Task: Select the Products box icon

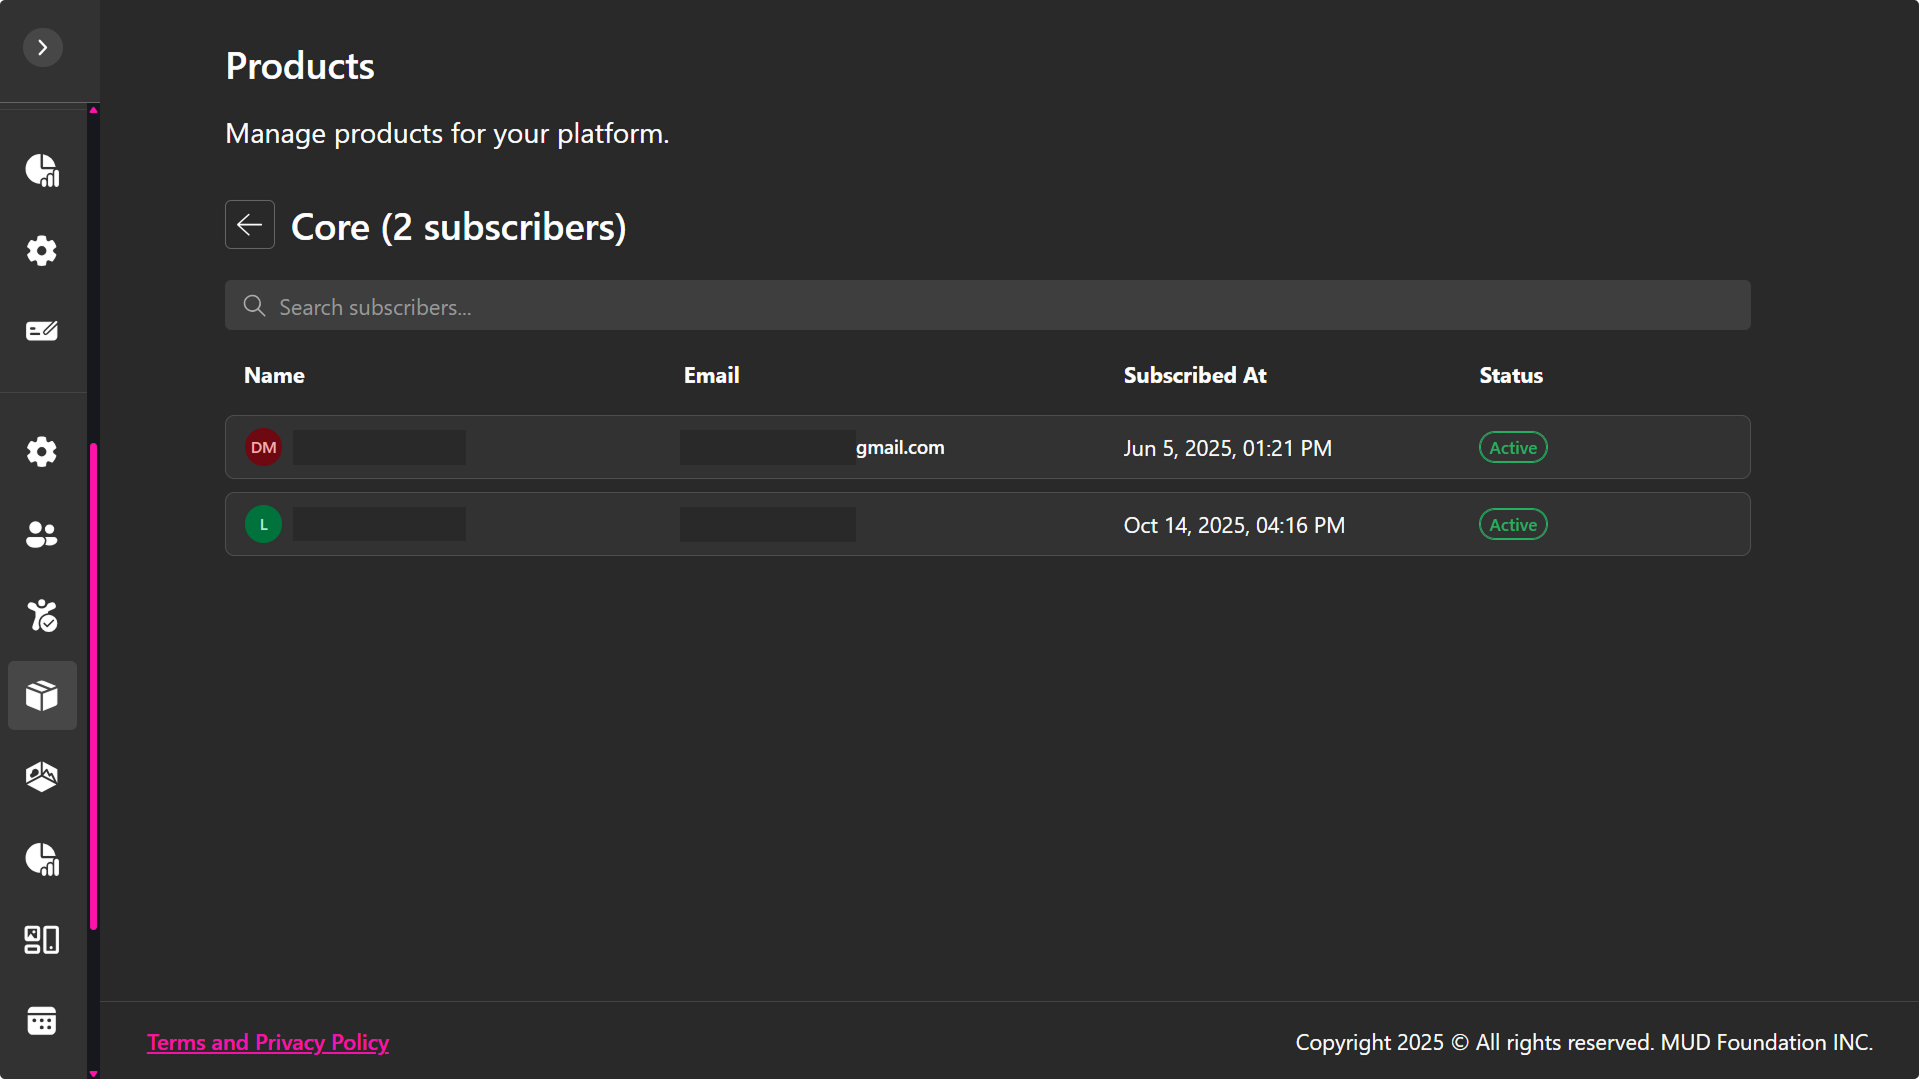Action: pyautogui.click(x=42, y=695)
